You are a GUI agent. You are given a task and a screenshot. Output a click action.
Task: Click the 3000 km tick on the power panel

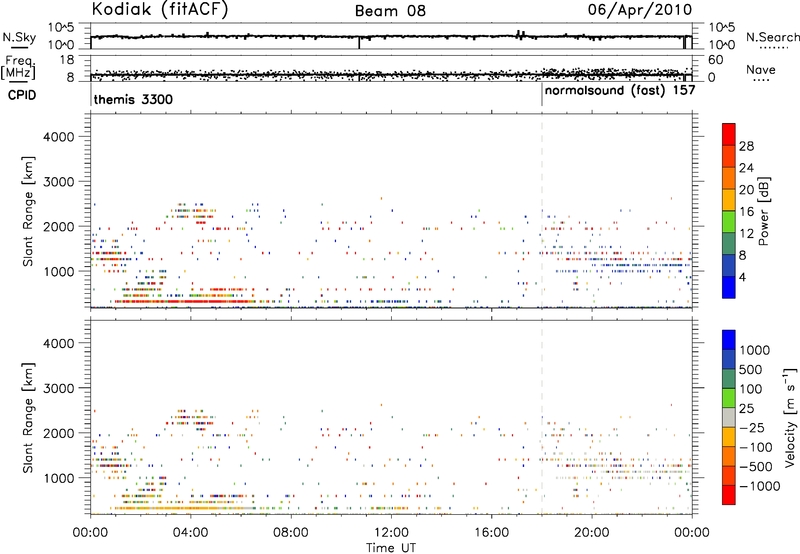58,182
